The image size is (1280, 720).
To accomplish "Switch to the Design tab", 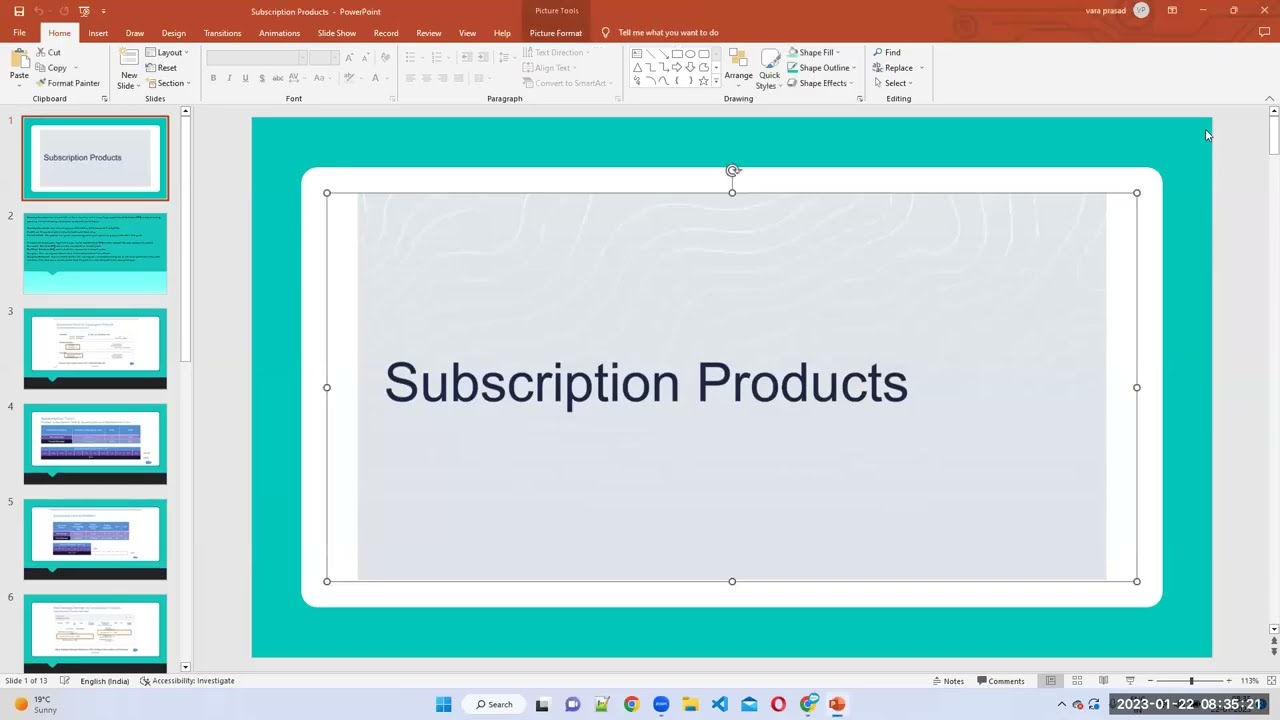I will 173,33.
